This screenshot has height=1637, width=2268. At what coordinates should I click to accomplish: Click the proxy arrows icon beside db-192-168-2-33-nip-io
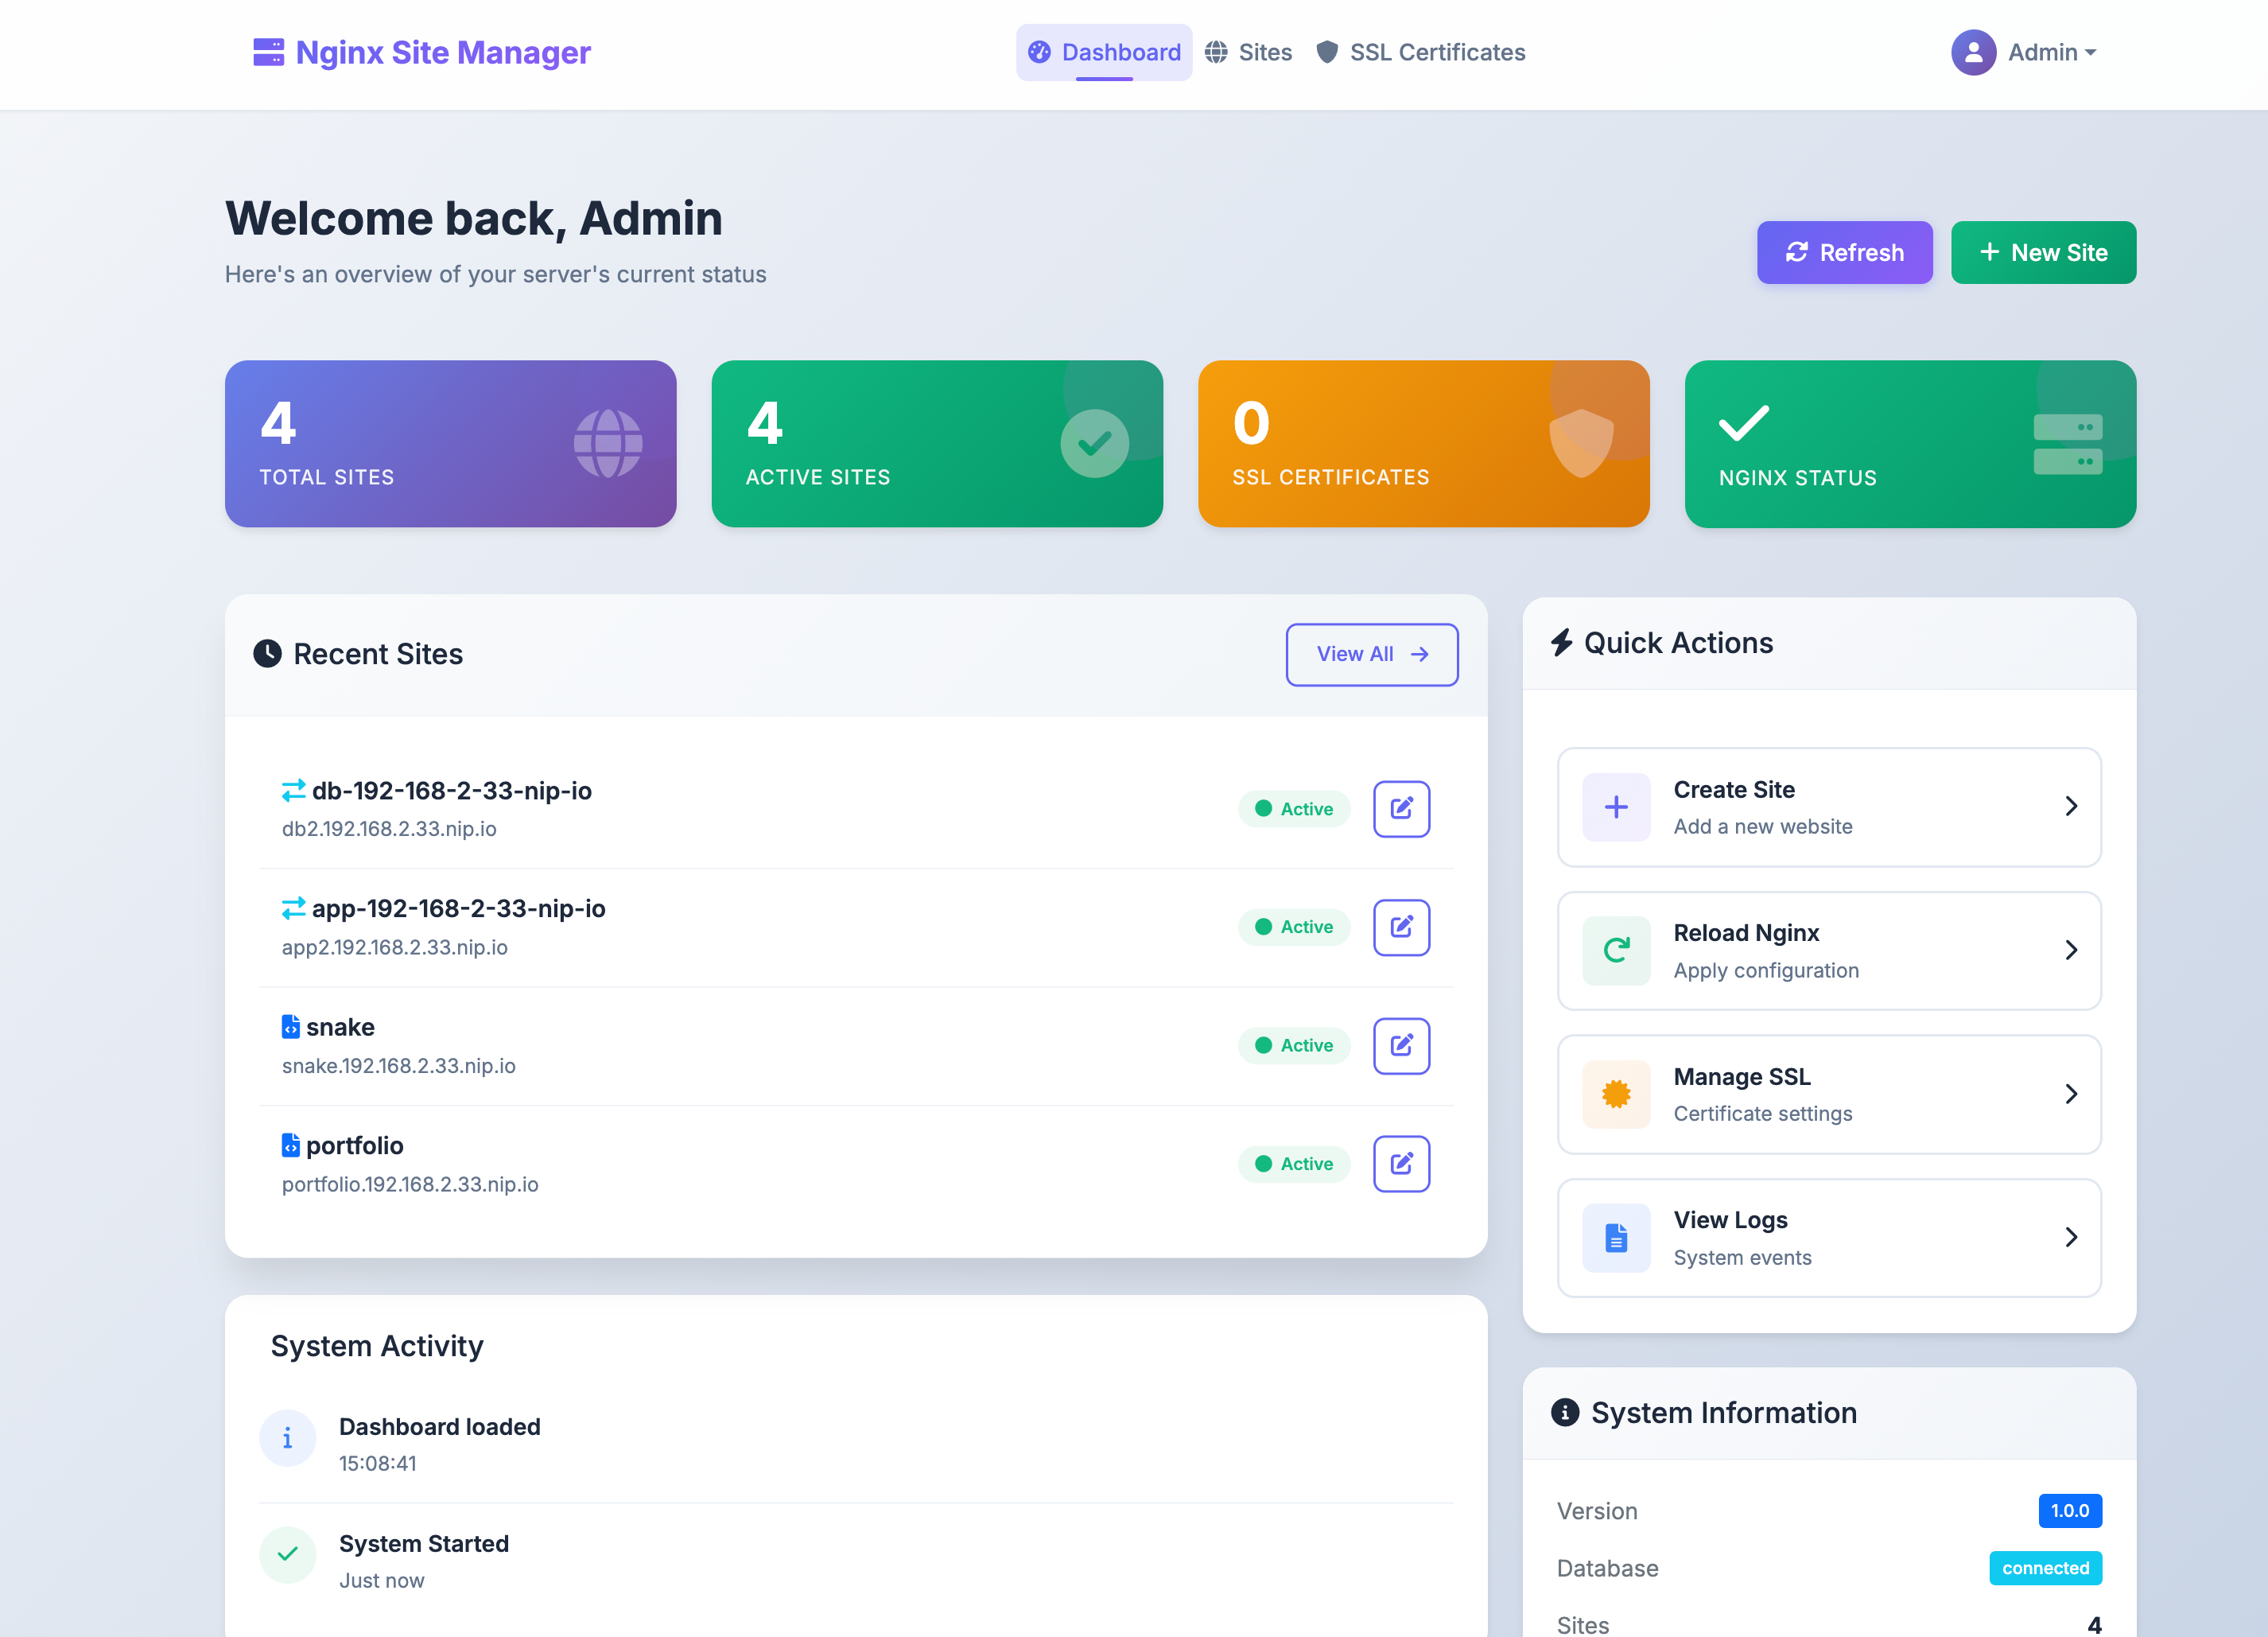293,791
